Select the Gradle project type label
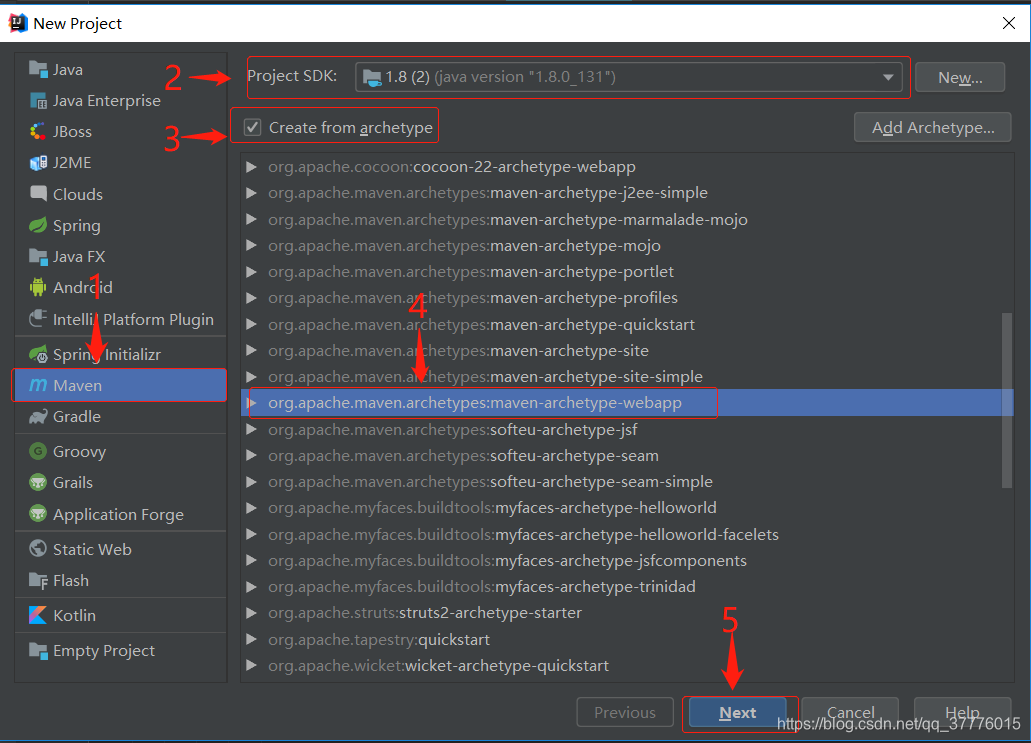Image resolution: width=1031 pixels, height=743 pixels. pos(77,416)
